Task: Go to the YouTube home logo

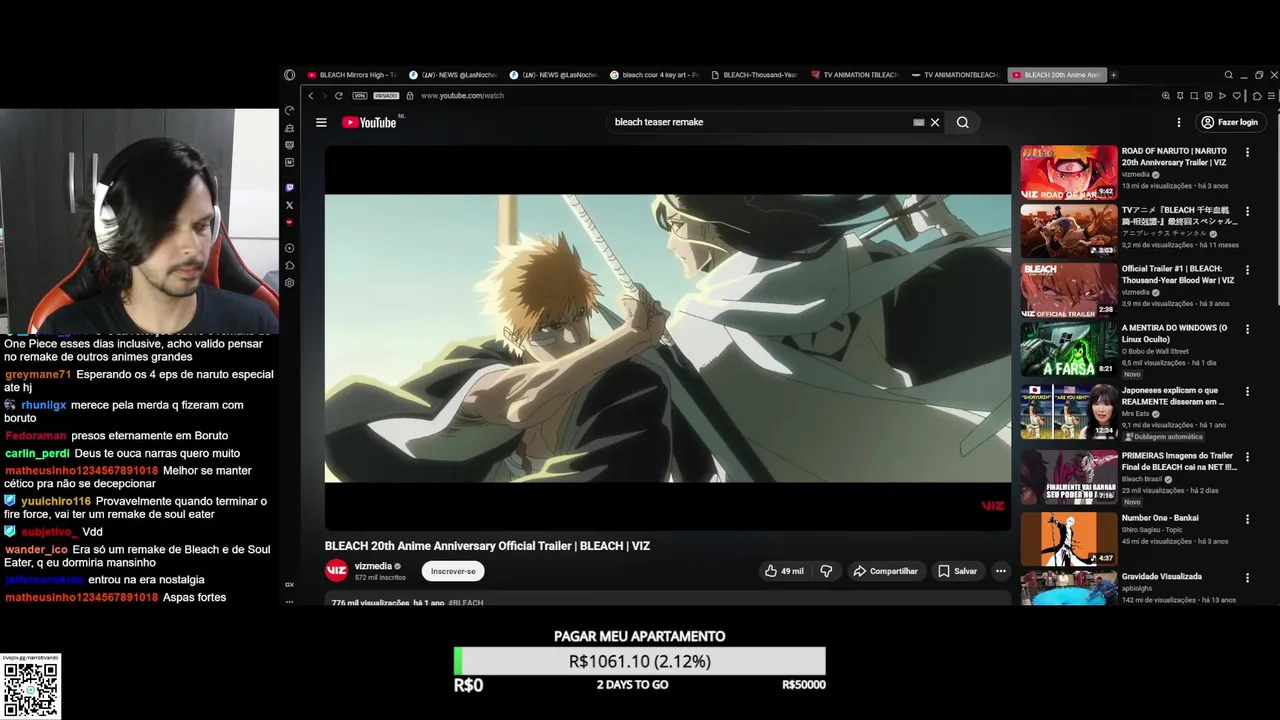Action: (369, 122)
